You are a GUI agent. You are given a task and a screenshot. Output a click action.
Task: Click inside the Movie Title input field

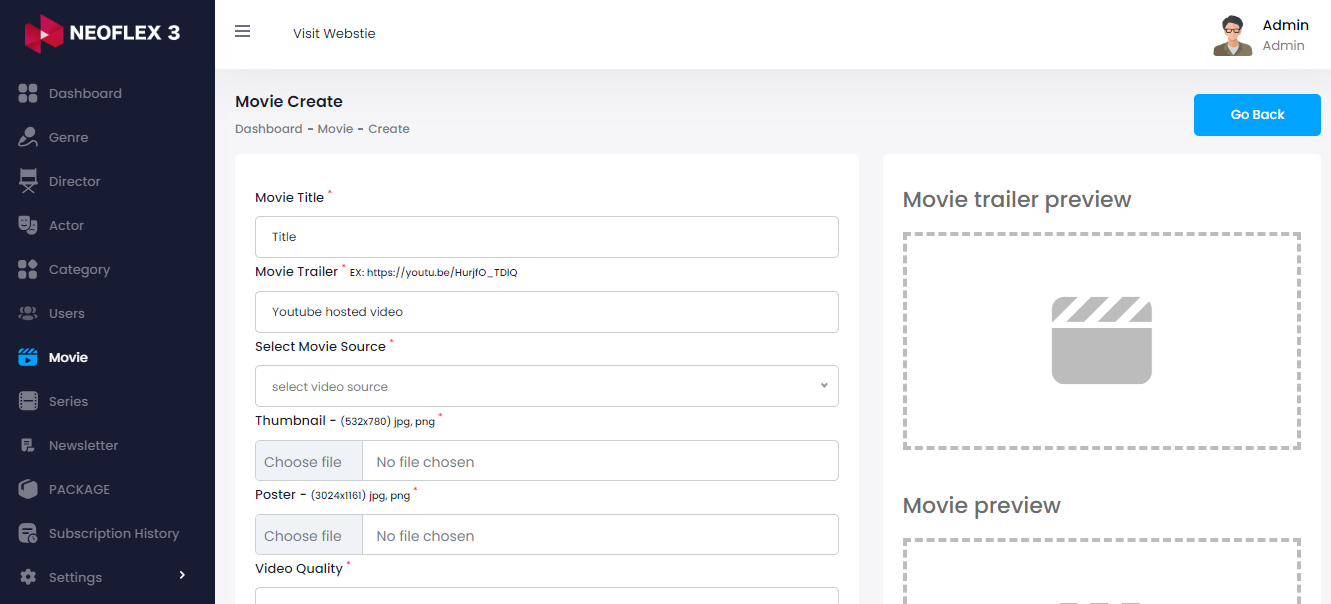546,237
